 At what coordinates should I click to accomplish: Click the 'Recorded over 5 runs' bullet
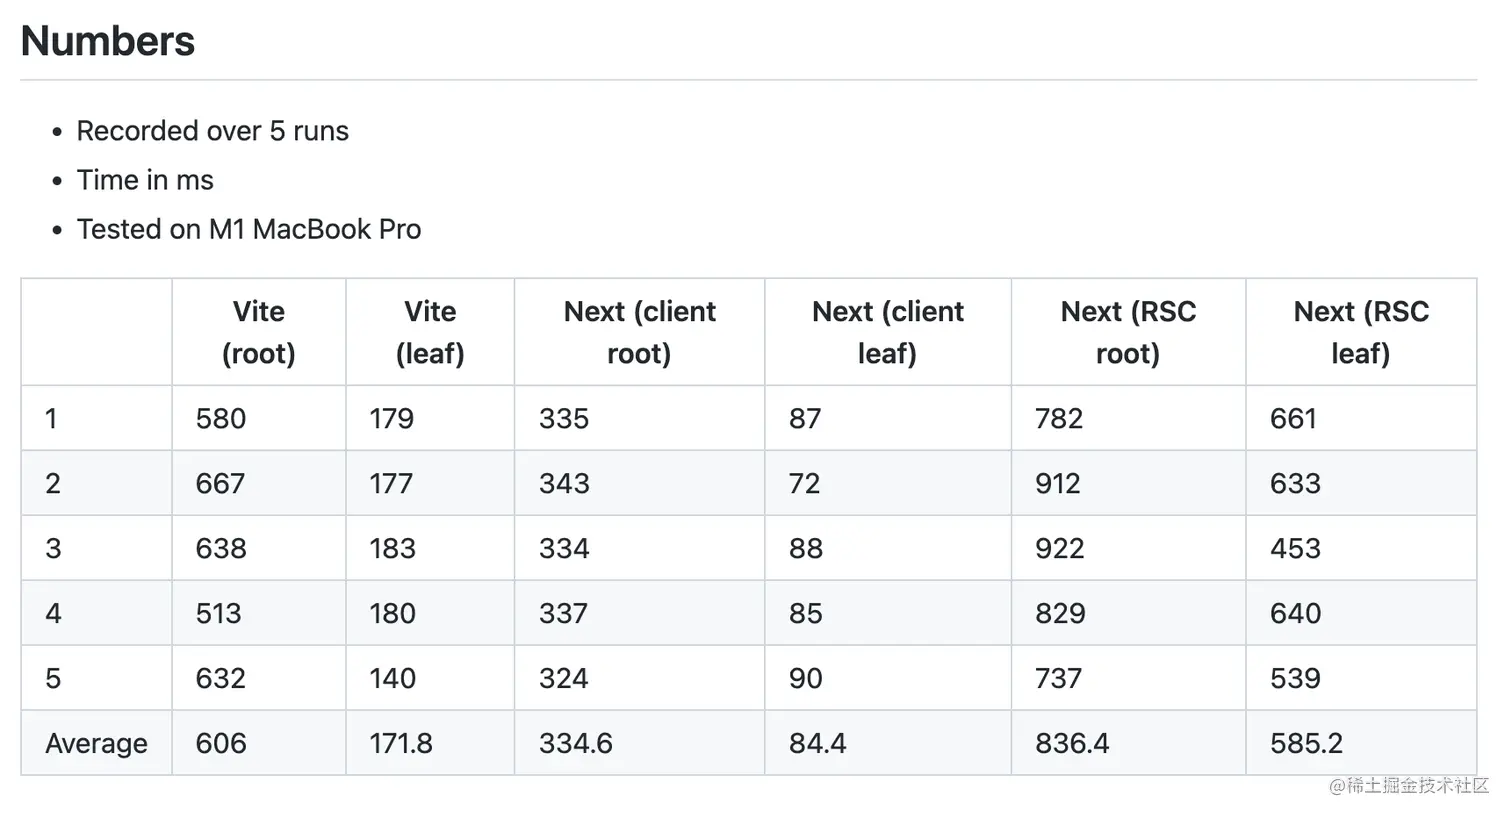click(212, 131)
